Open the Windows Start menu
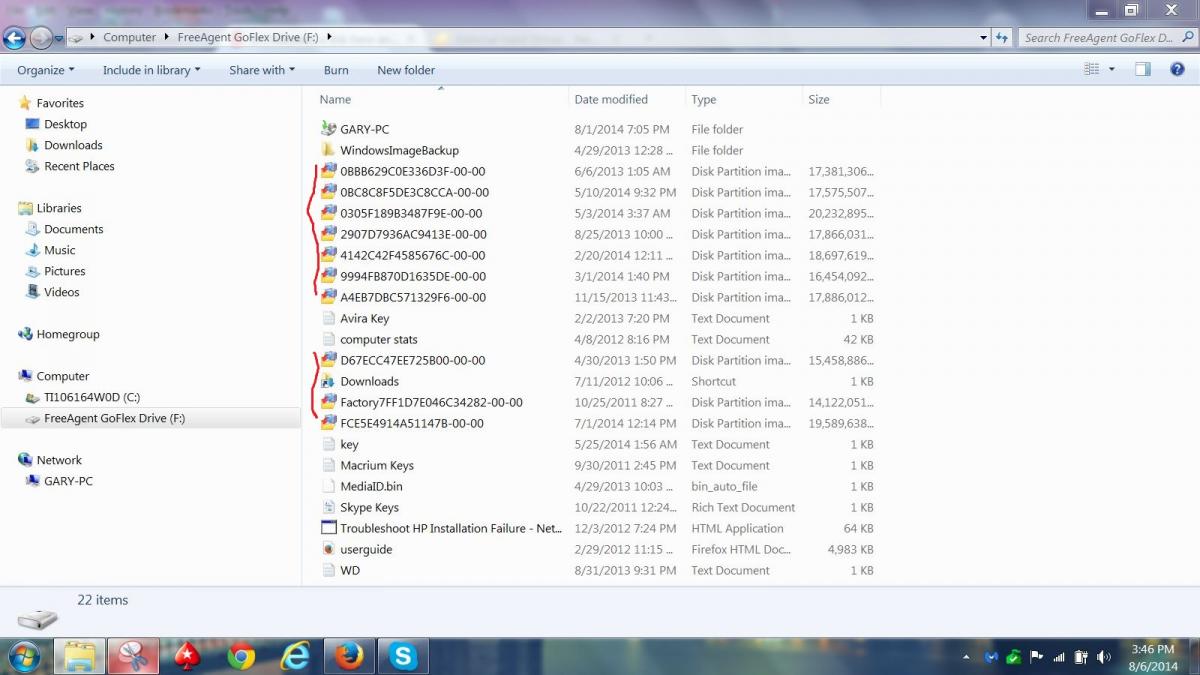This screenshot has width=1200, height=675. (23, 656)
